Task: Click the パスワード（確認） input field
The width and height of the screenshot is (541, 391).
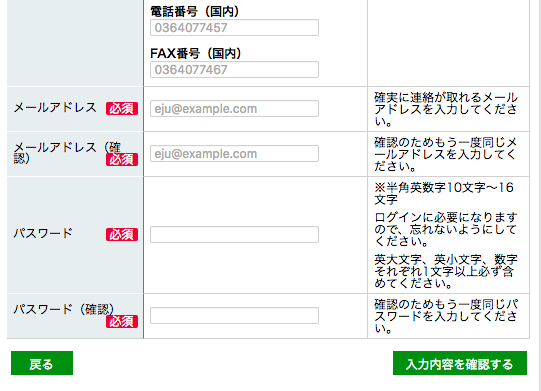Action: pos(234,315)
